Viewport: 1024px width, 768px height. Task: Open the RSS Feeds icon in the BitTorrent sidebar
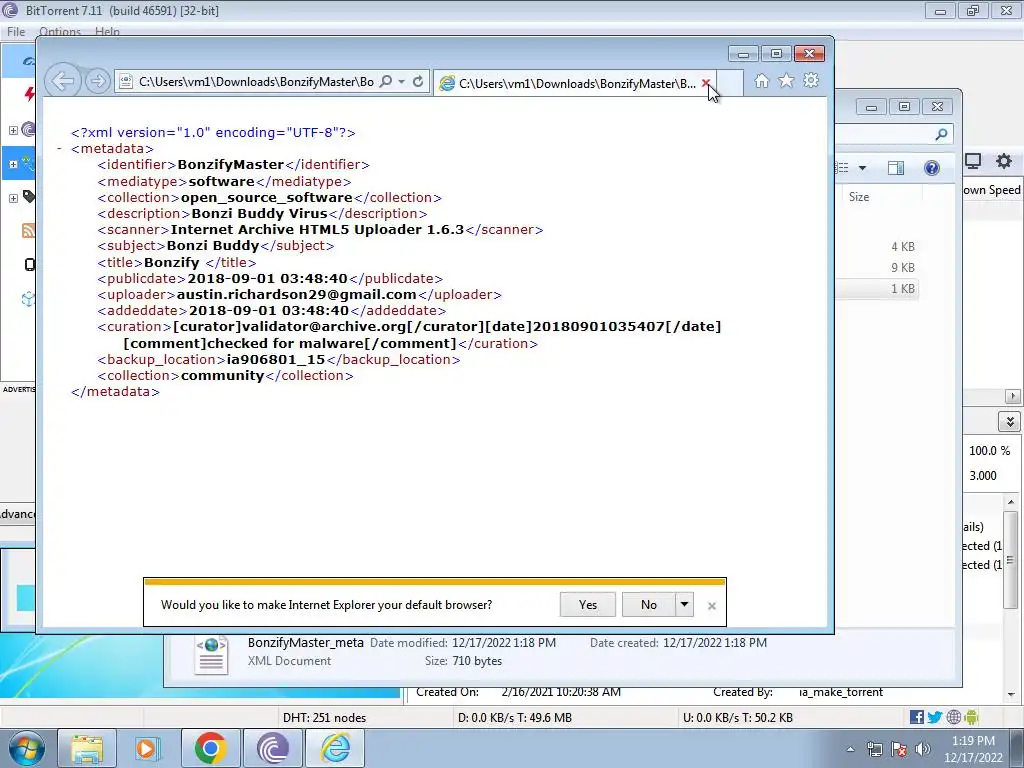(29, 231)
